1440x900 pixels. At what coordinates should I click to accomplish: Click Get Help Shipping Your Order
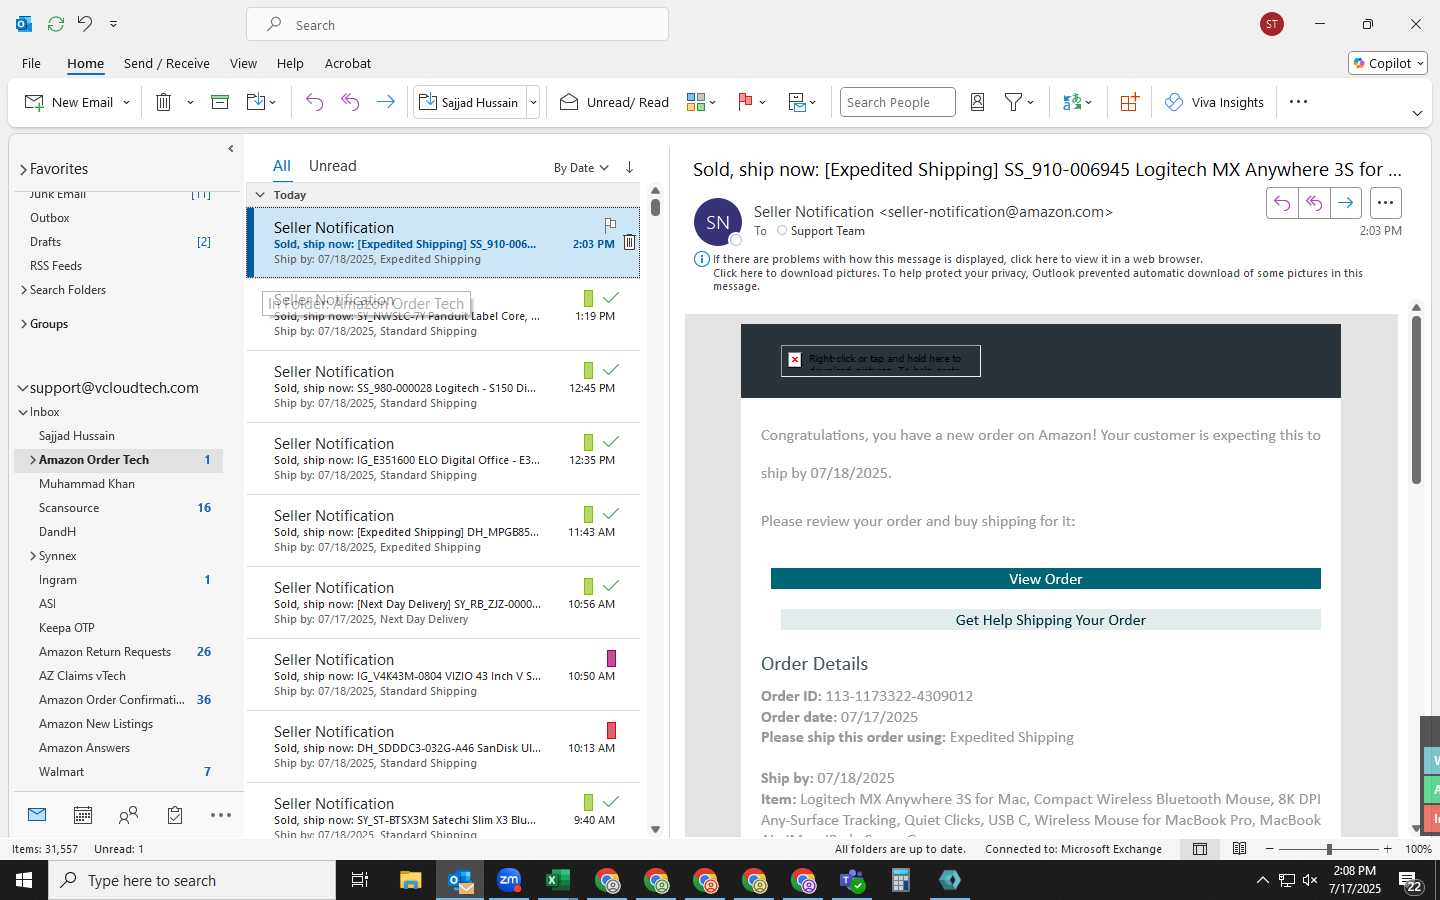pyautogui.click(x=1050, y=620)
